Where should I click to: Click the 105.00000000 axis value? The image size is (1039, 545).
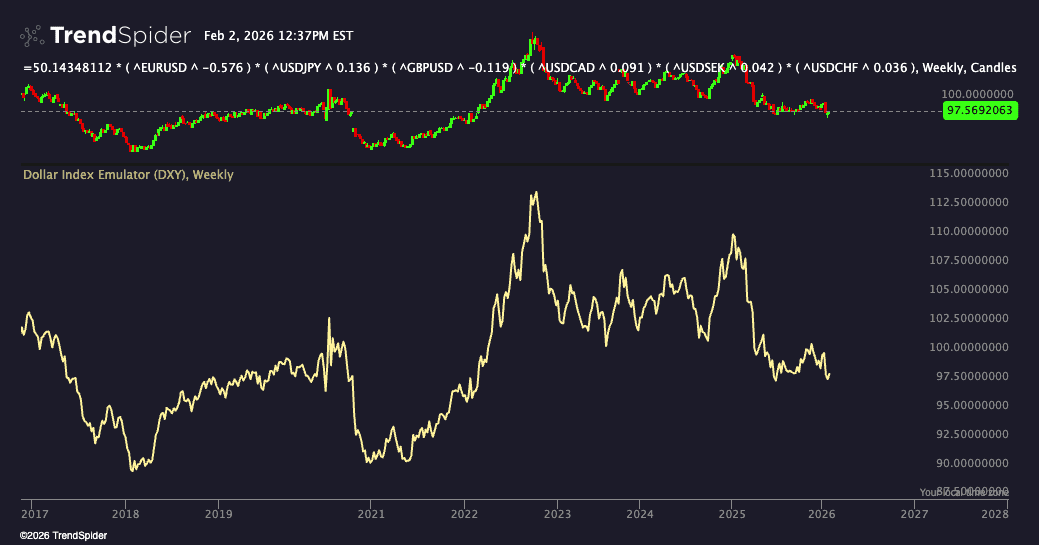969,289
